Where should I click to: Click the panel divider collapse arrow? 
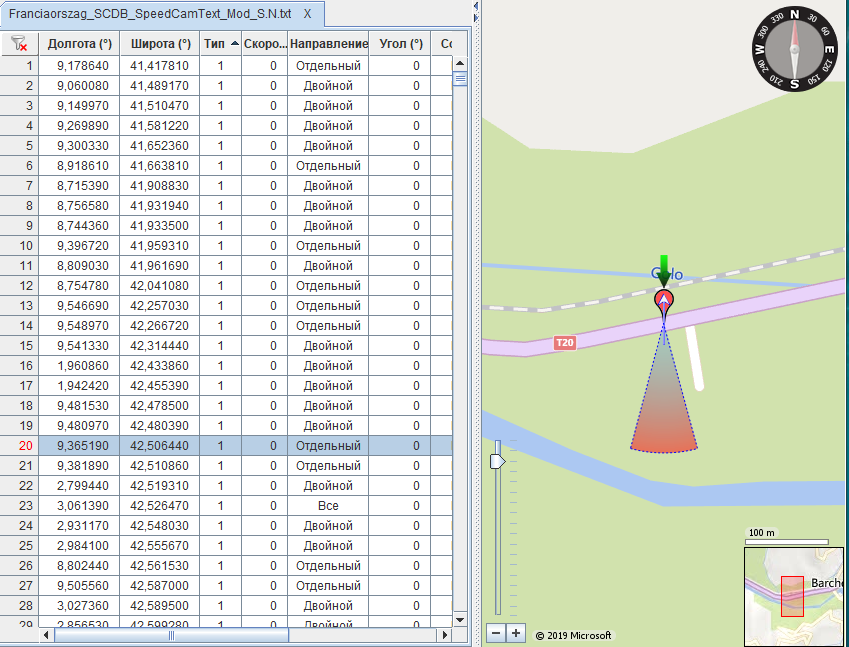476,6
